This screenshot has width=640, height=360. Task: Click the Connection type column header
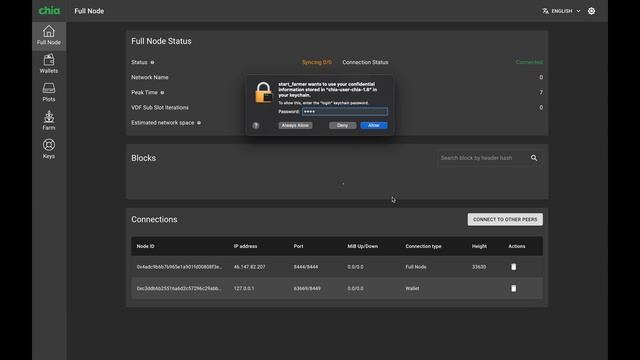[x=423, y=246]
